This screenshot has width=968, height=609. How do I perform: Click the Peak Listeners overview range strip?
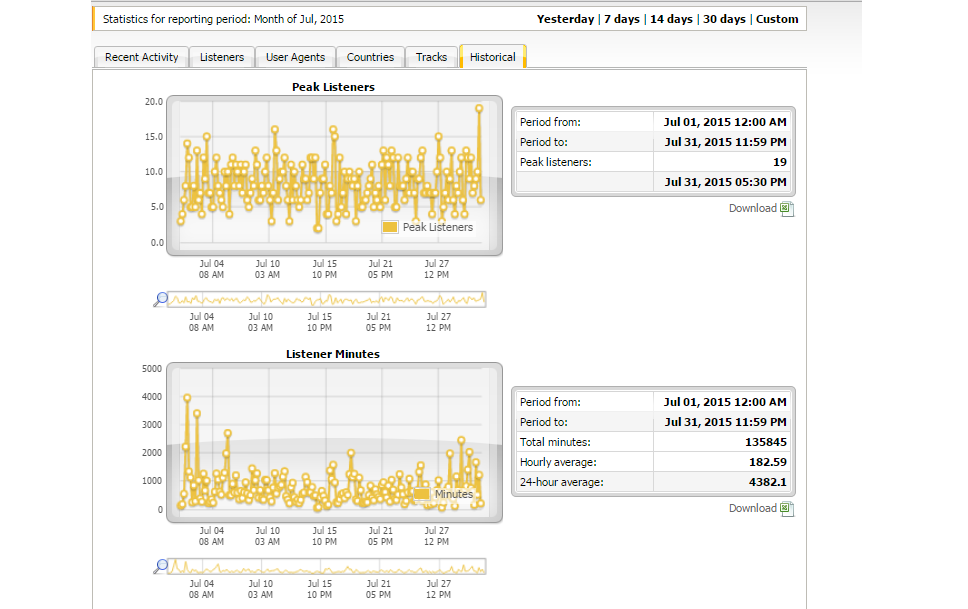click(327, 300)
